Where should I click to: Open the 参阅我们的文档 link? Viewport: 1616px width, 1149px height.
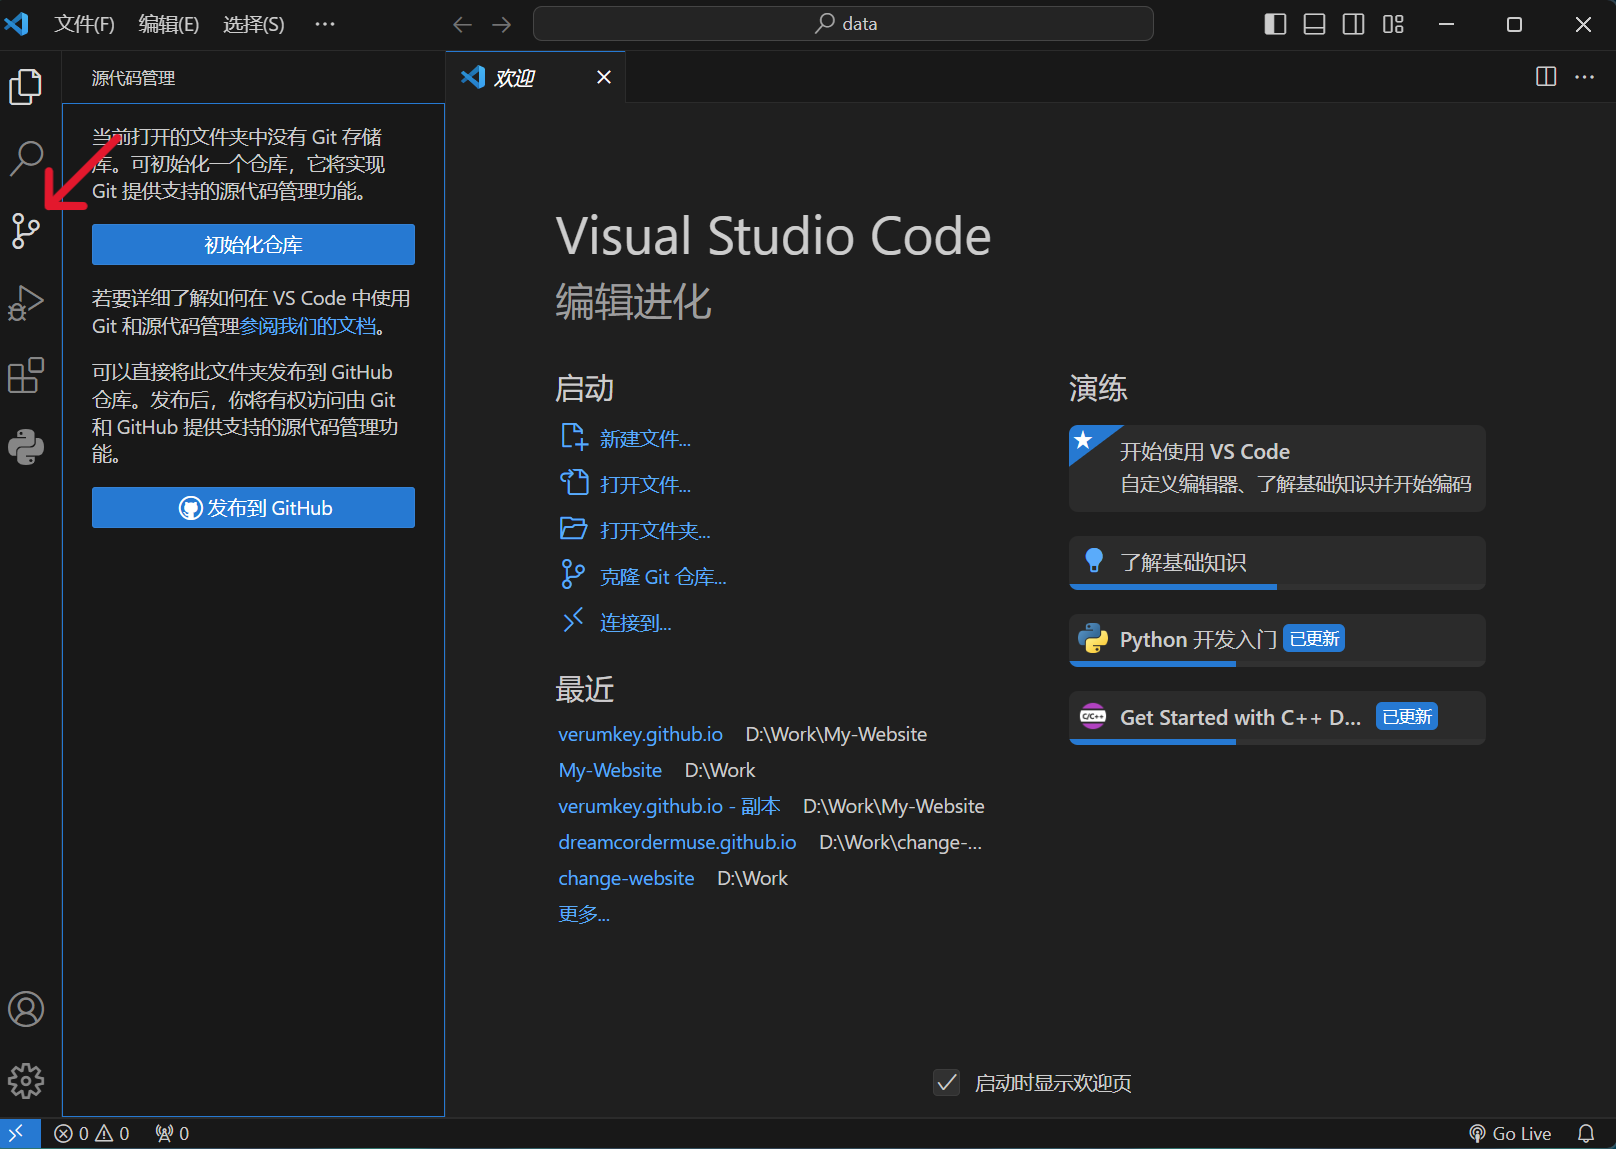308,326
